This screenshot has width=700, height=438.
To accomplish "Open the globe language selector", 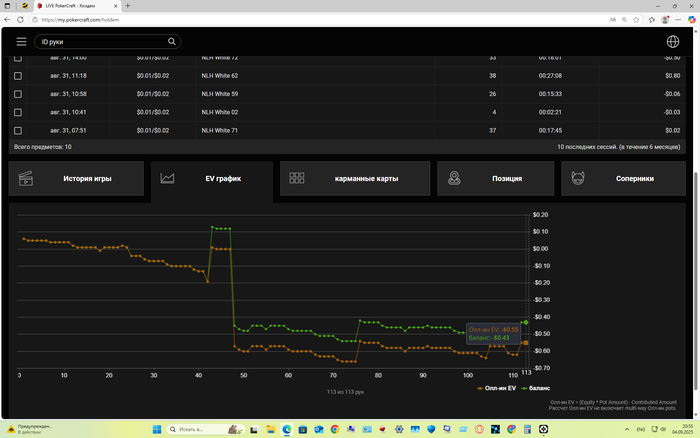I will (x=673, y=42).
